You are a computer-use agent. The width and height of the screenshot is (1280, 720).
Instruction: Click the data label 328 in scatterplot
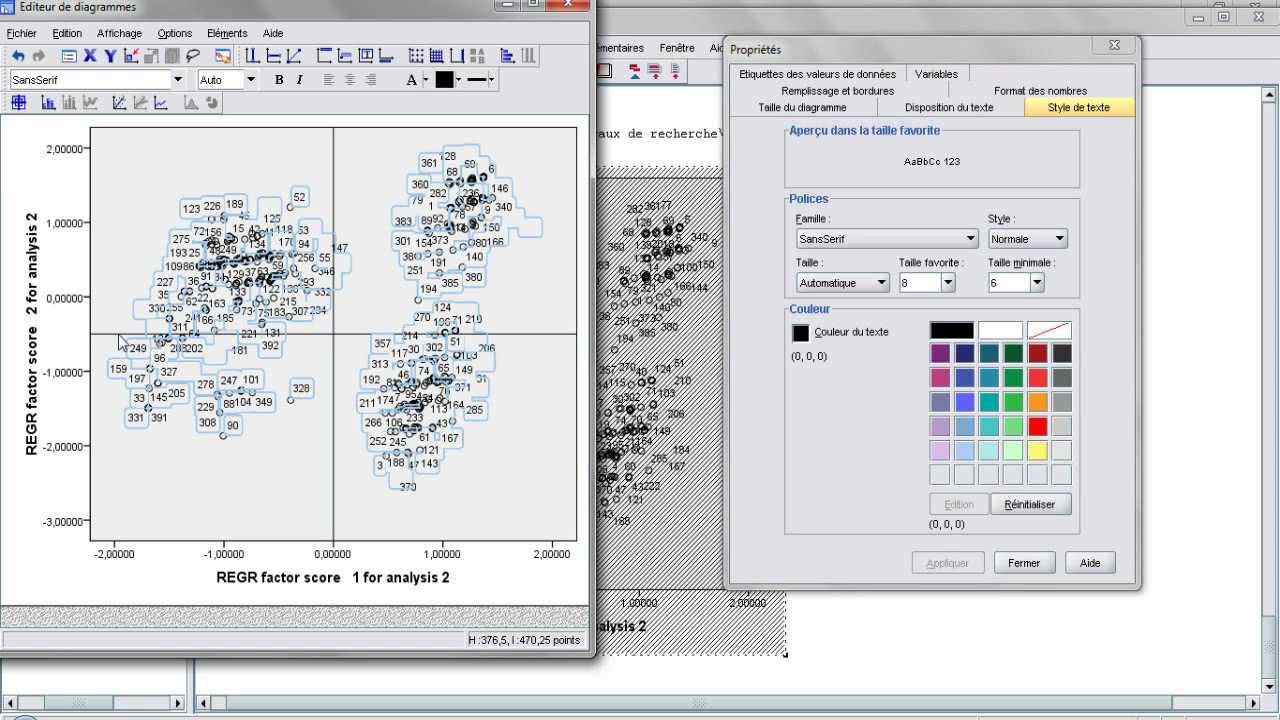[x=301, y=389]
